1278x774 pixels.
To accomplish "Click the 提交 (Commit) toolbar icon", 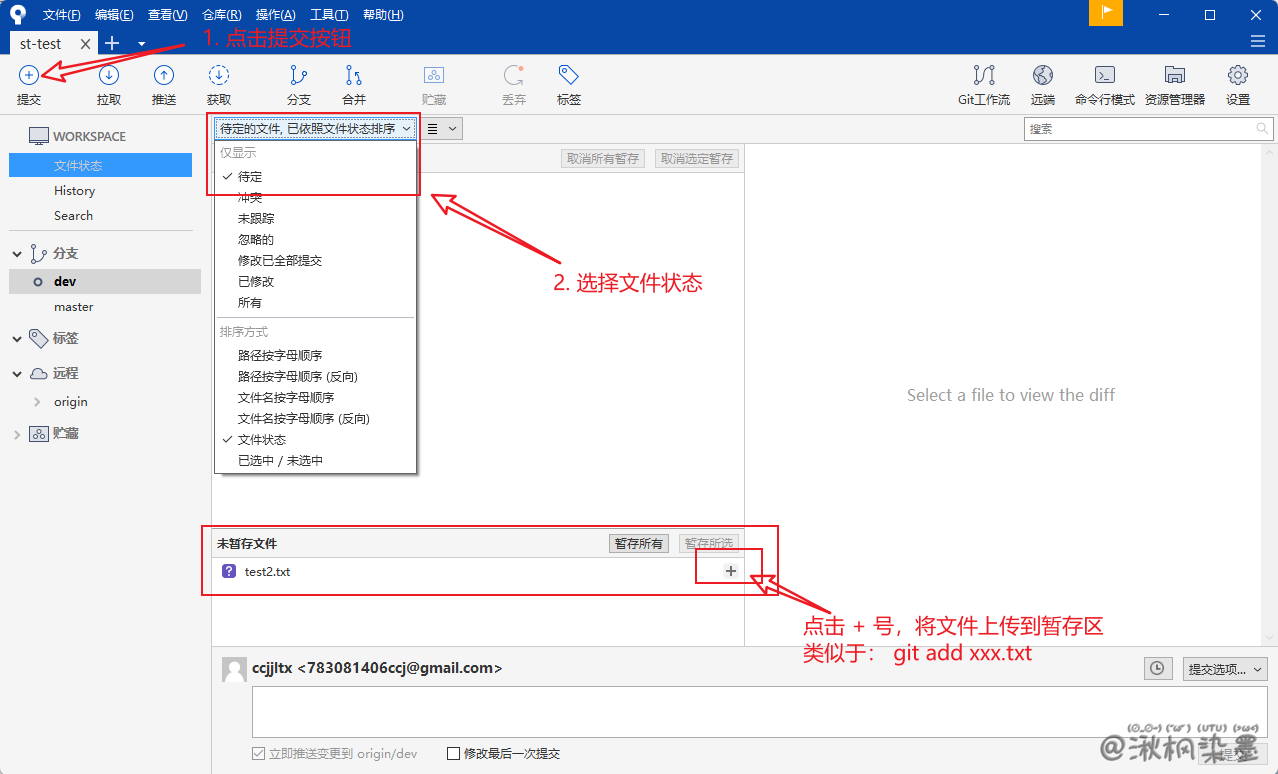I will pos(29,76).
